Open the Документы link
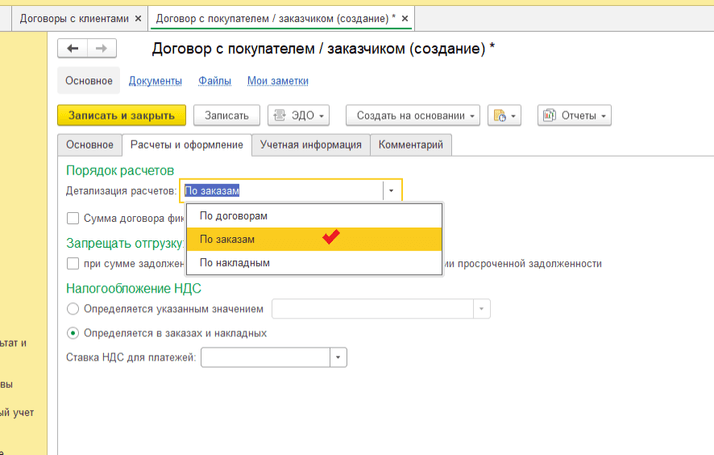This screenshot has height=455, width=714. tap(155, 81)
